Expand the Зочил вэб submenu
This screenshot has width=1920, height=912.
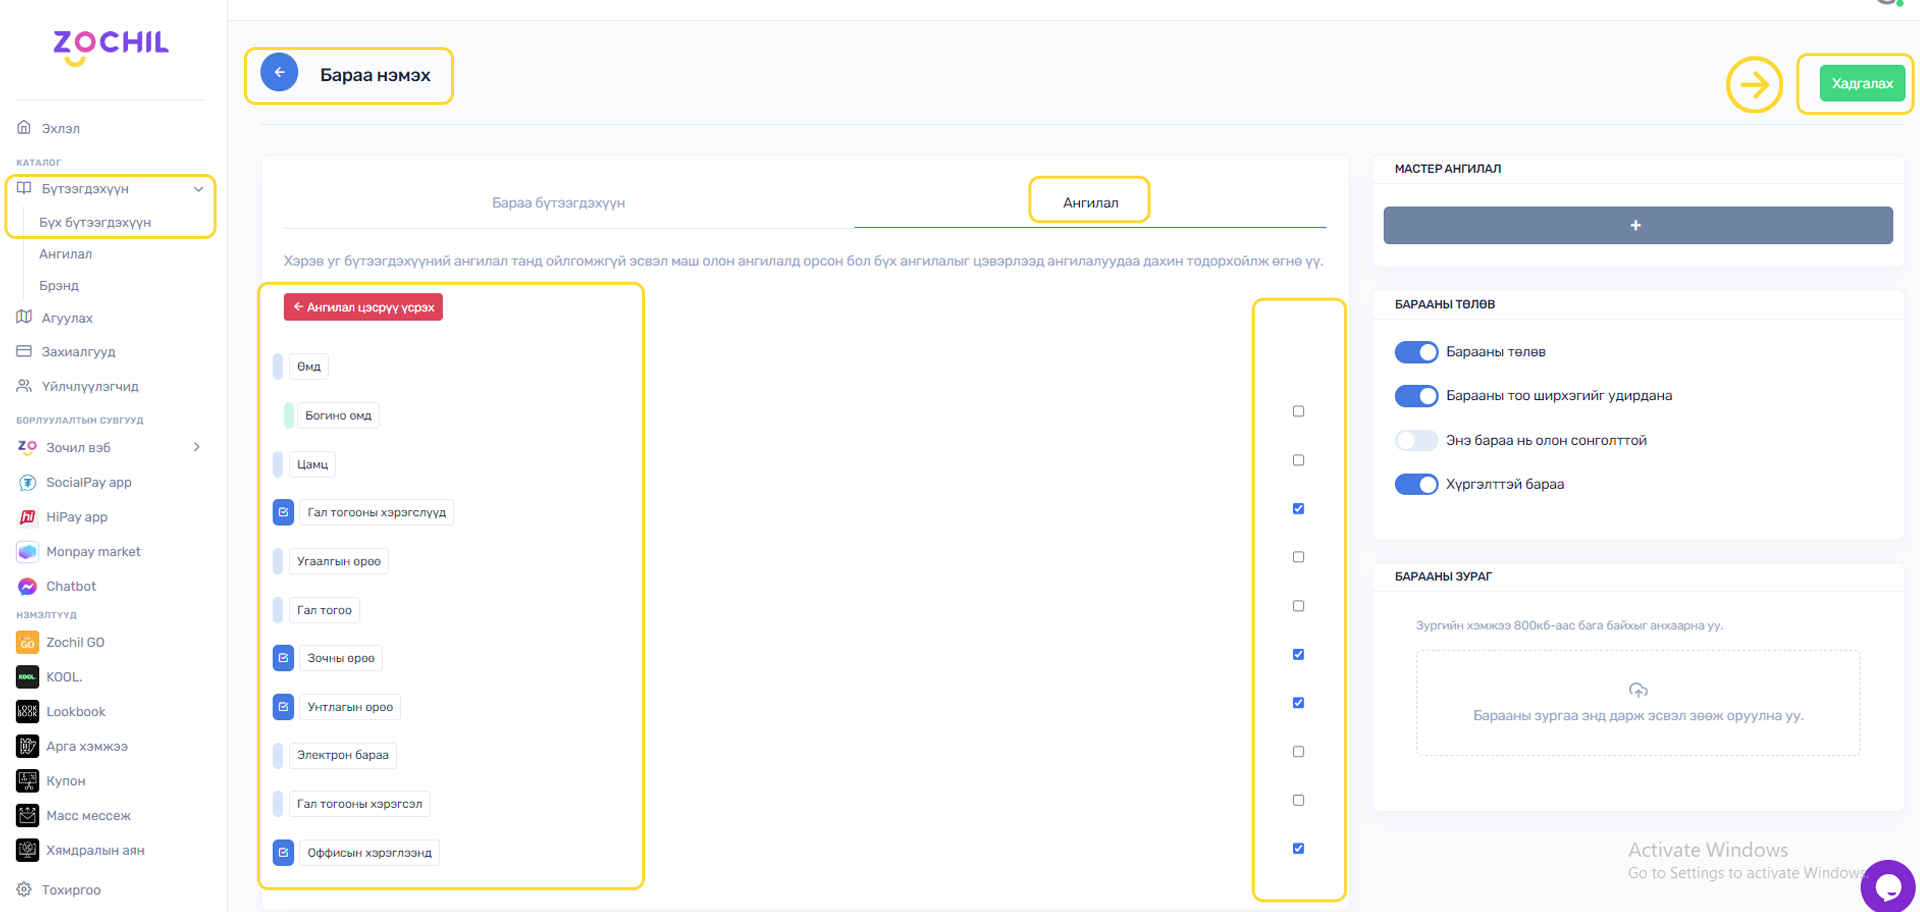196,447
